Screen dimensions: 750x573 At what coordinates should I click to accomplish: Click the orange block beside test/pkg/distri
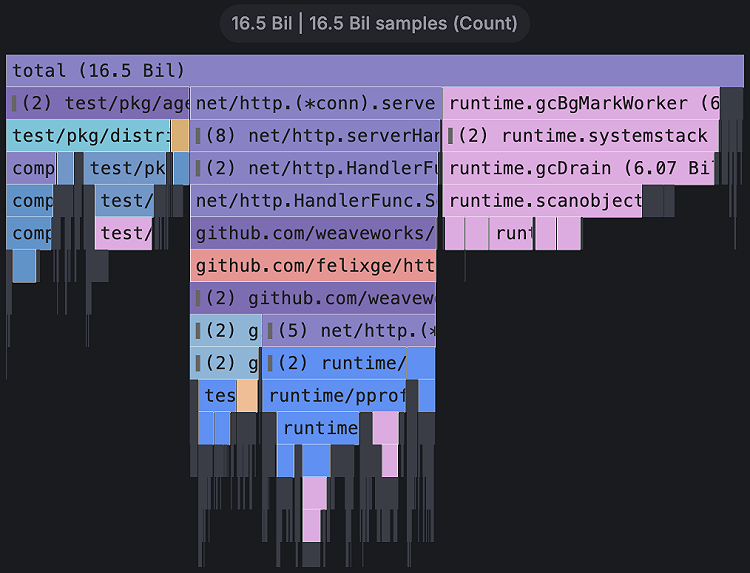[x=180, y=136]
